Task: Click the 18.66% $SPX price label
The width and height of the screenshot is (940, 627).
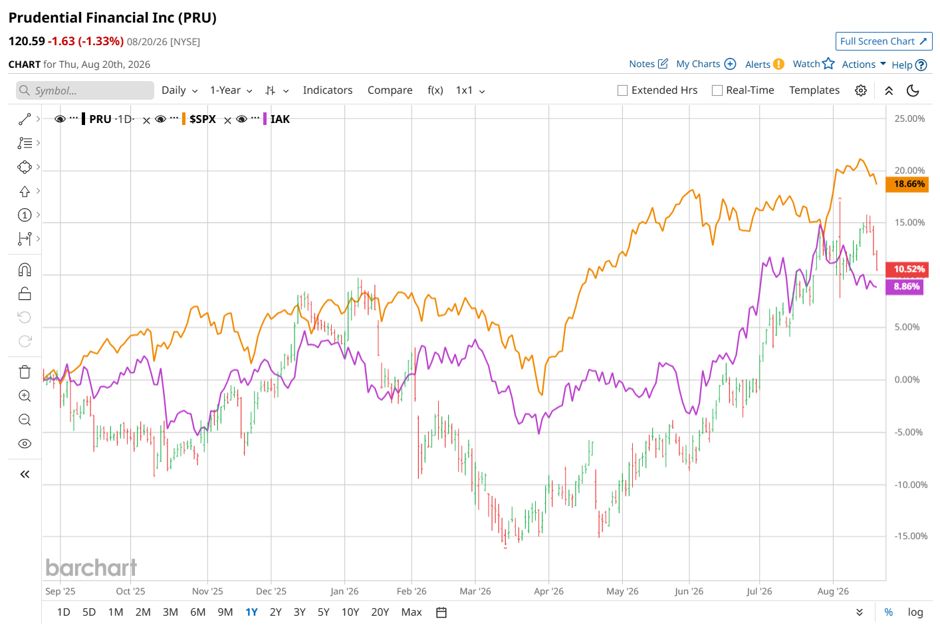Action: tap(907, 184)
